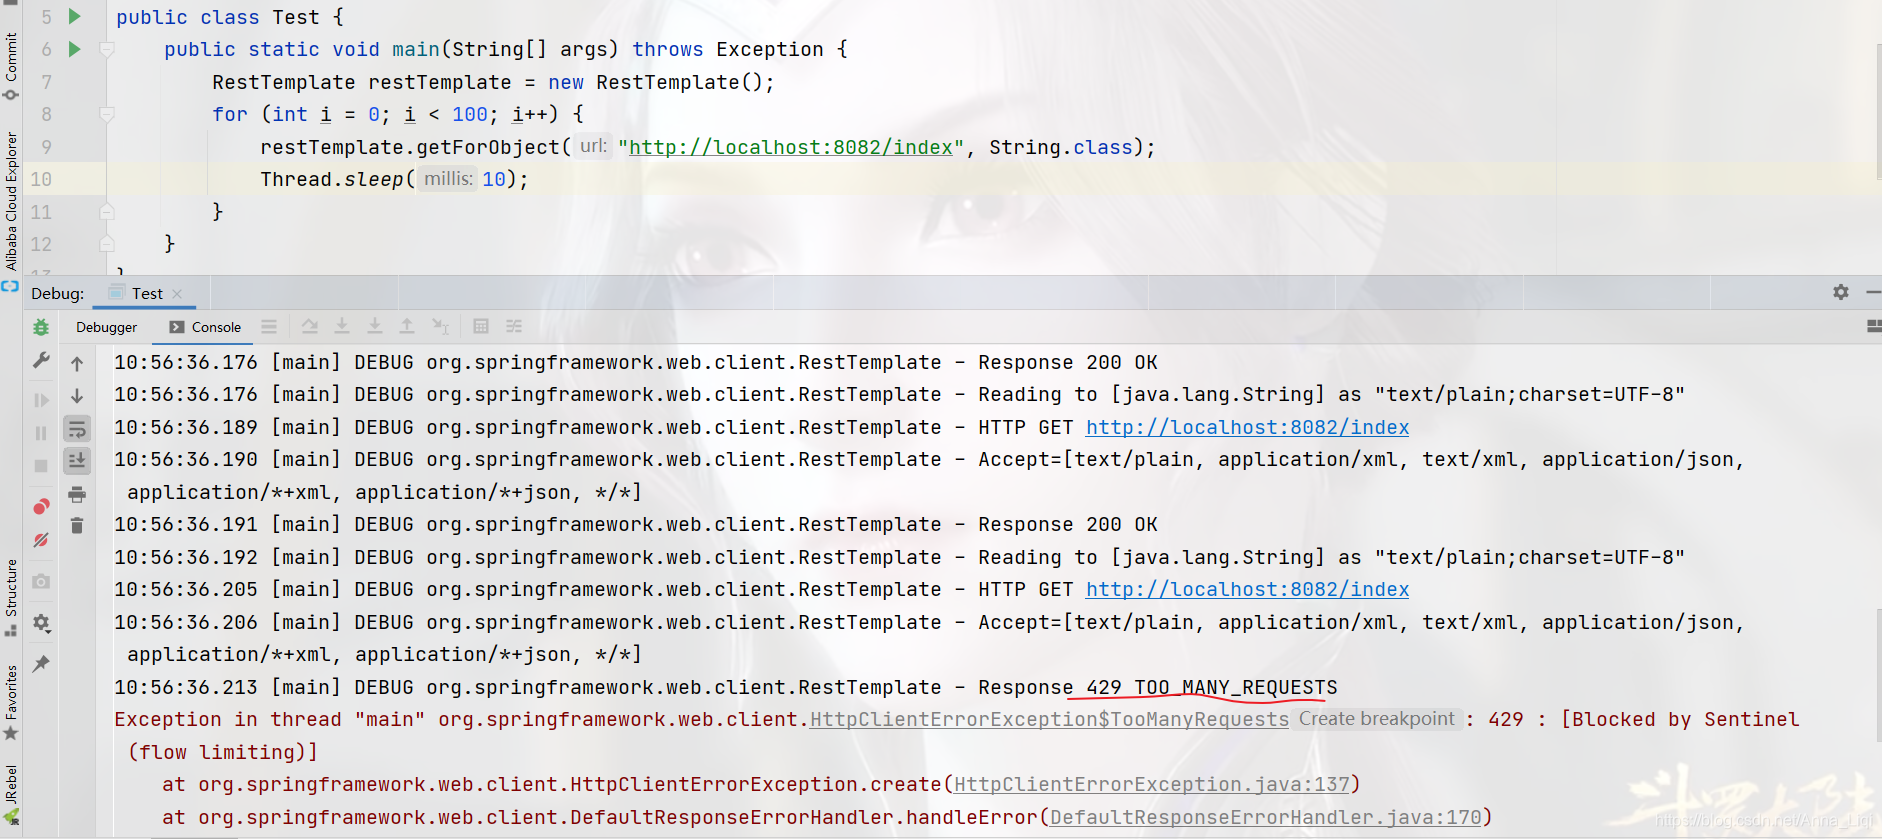Switch to the Debugger tab

(x=106, y=327)
